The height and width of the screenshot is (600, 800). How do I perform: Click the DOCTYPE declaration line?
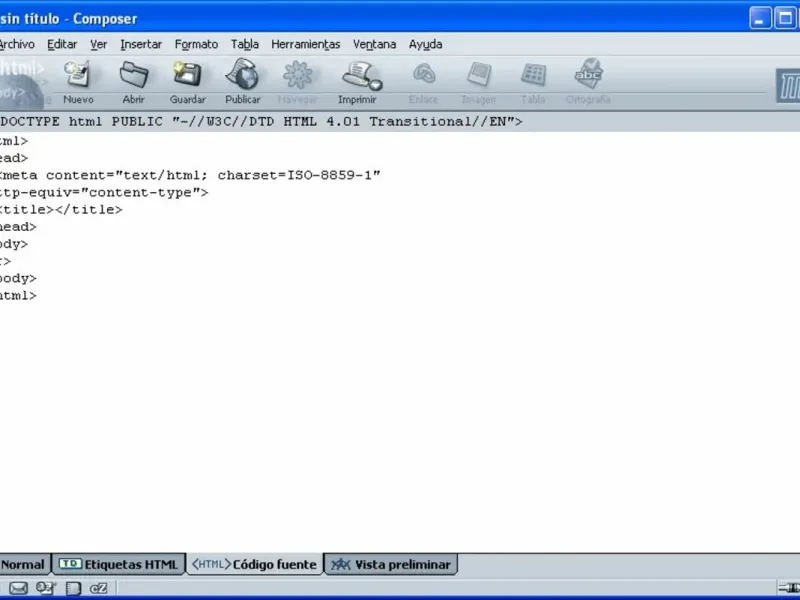tap(261, 121)
